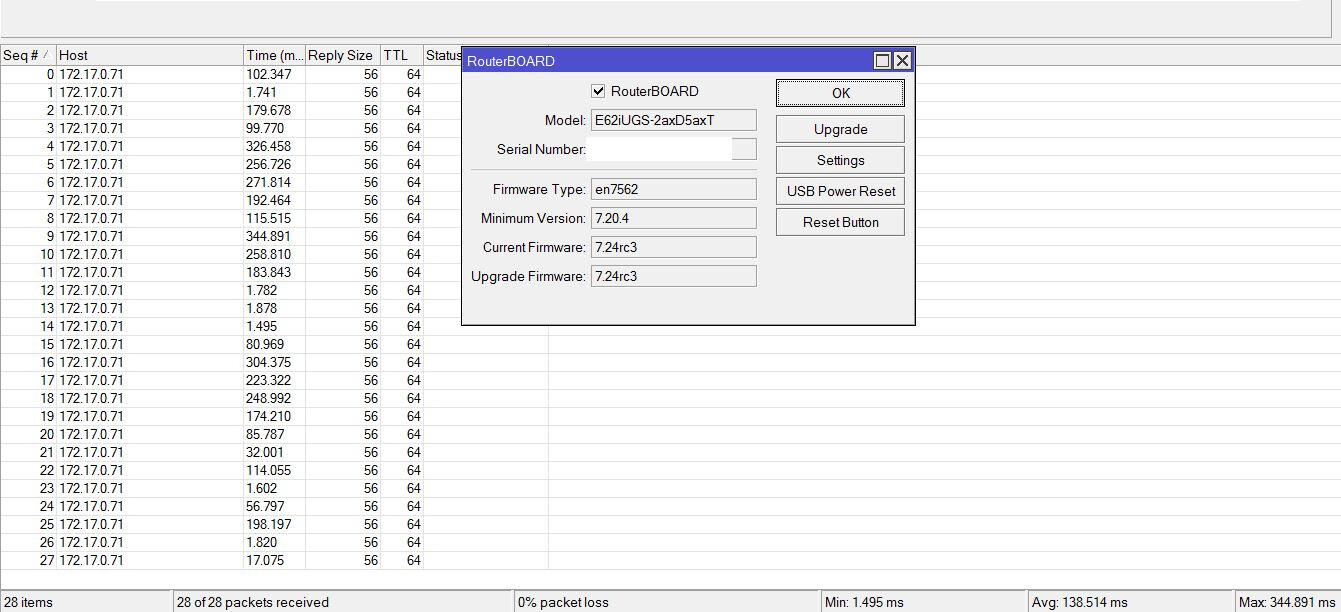Select ping row with time 32.001
Viewport: 1341px width, 612px height.
coord(274,452)
